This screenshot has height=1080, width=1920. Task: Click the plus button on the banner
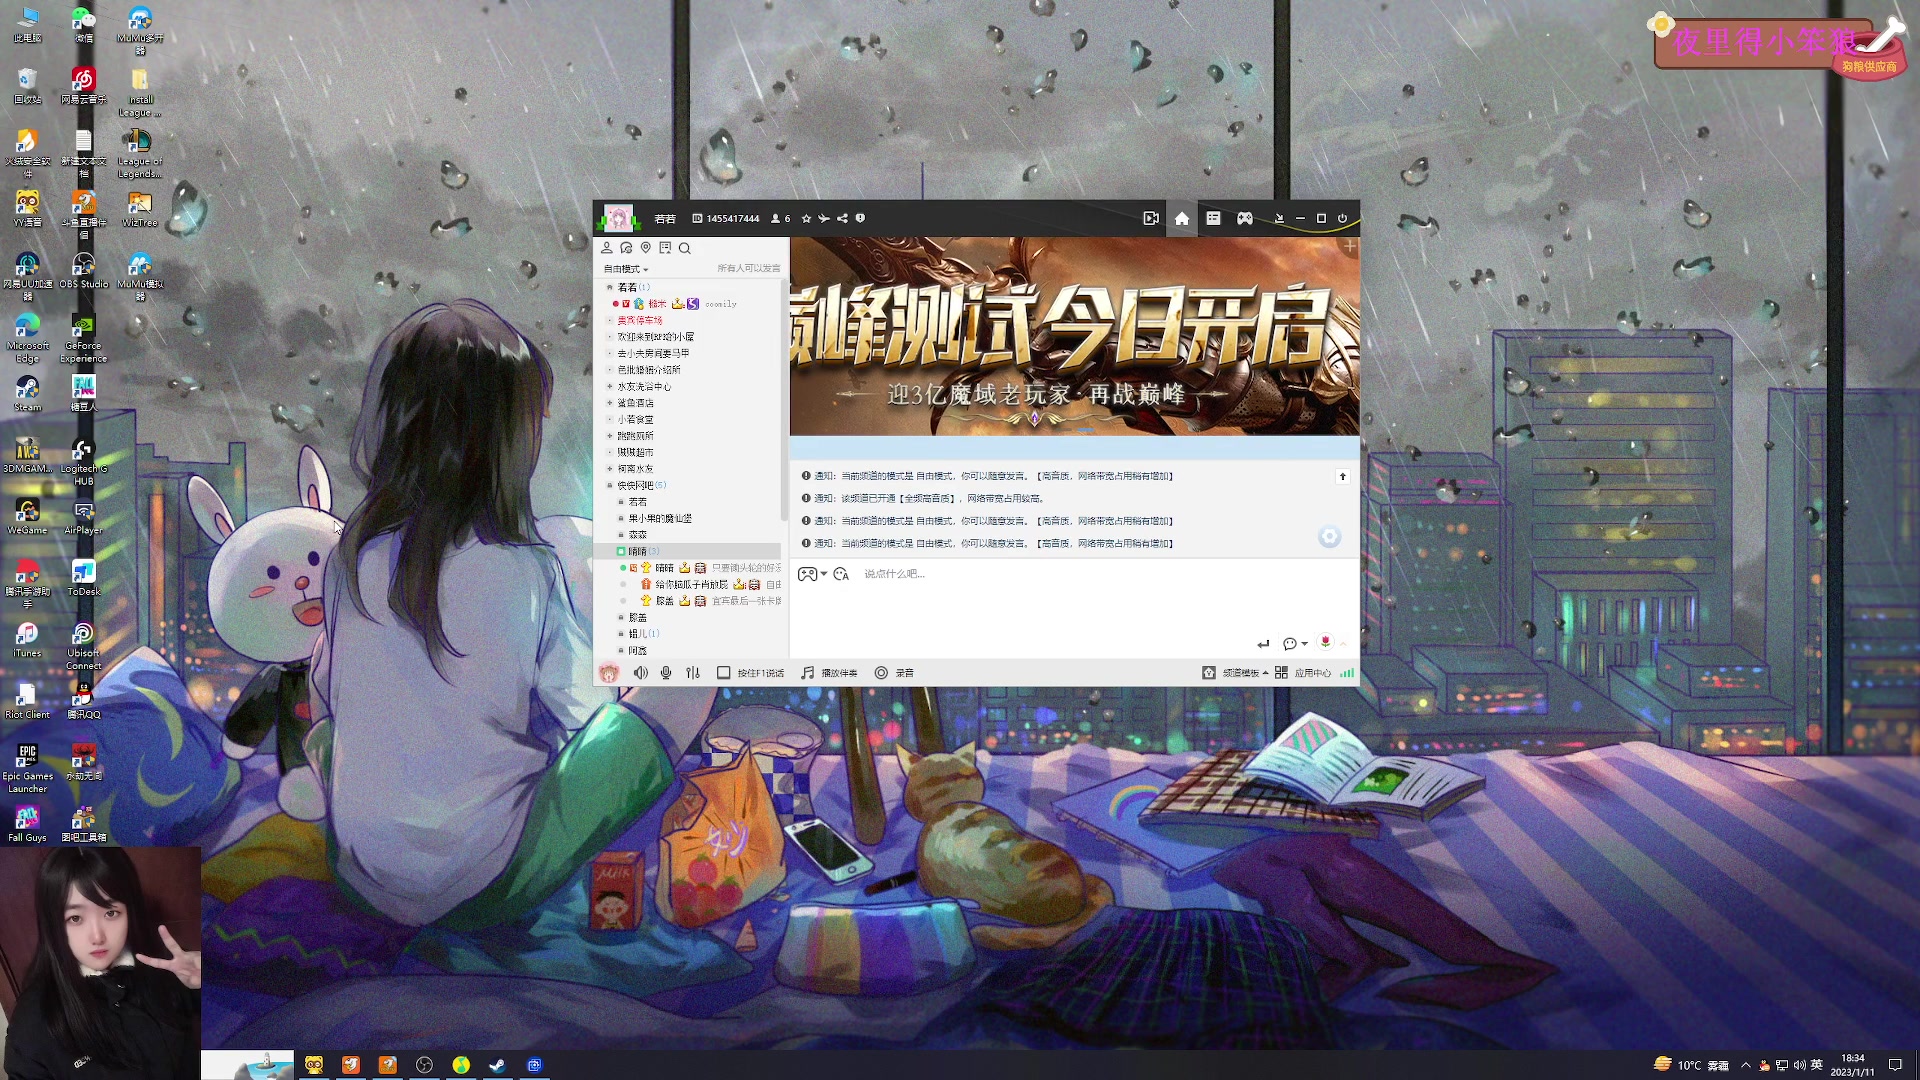[x=1349, y=245]
